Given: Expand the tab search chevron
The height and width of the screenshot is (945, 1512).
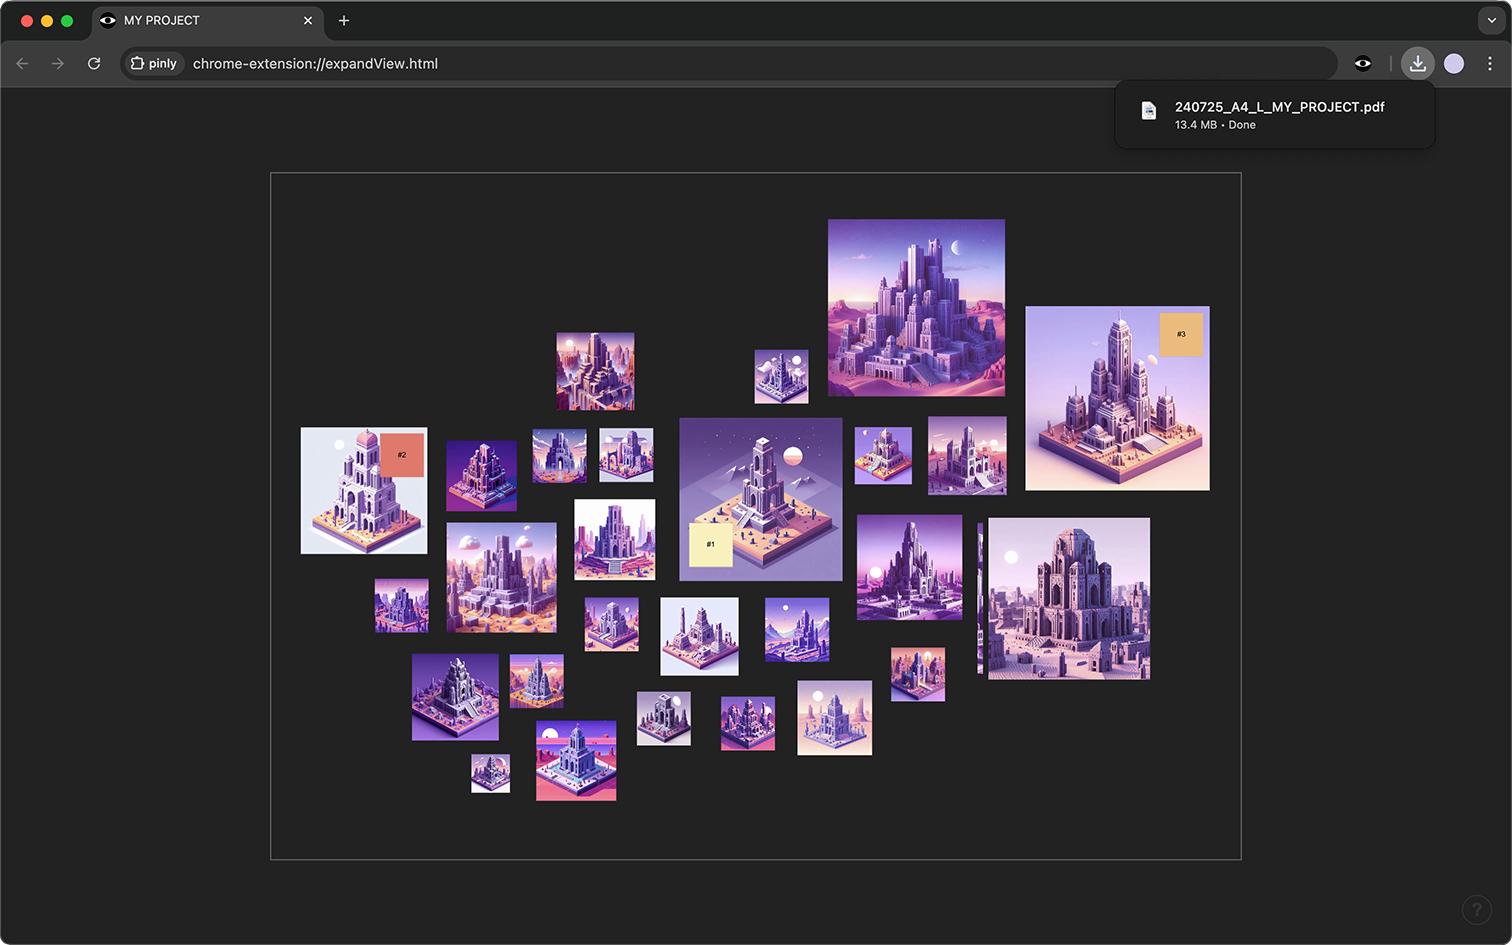Looking at the screenshot, I should coord(1491,20).
